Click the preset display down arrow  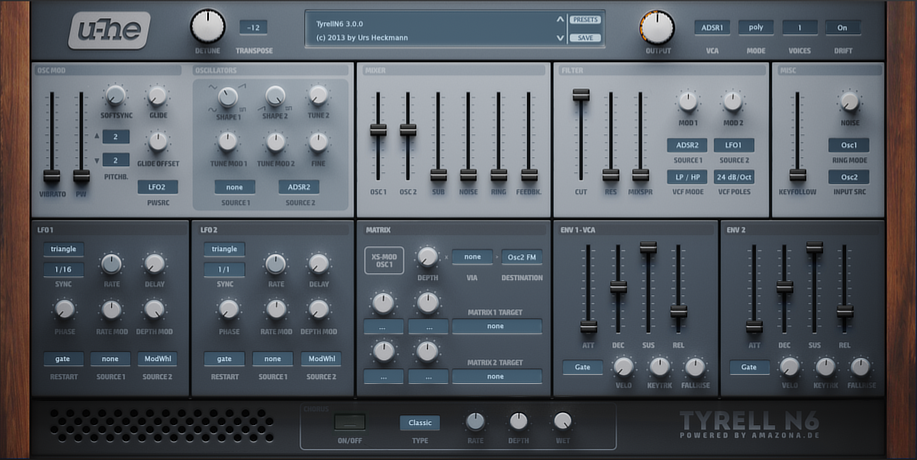561,38
